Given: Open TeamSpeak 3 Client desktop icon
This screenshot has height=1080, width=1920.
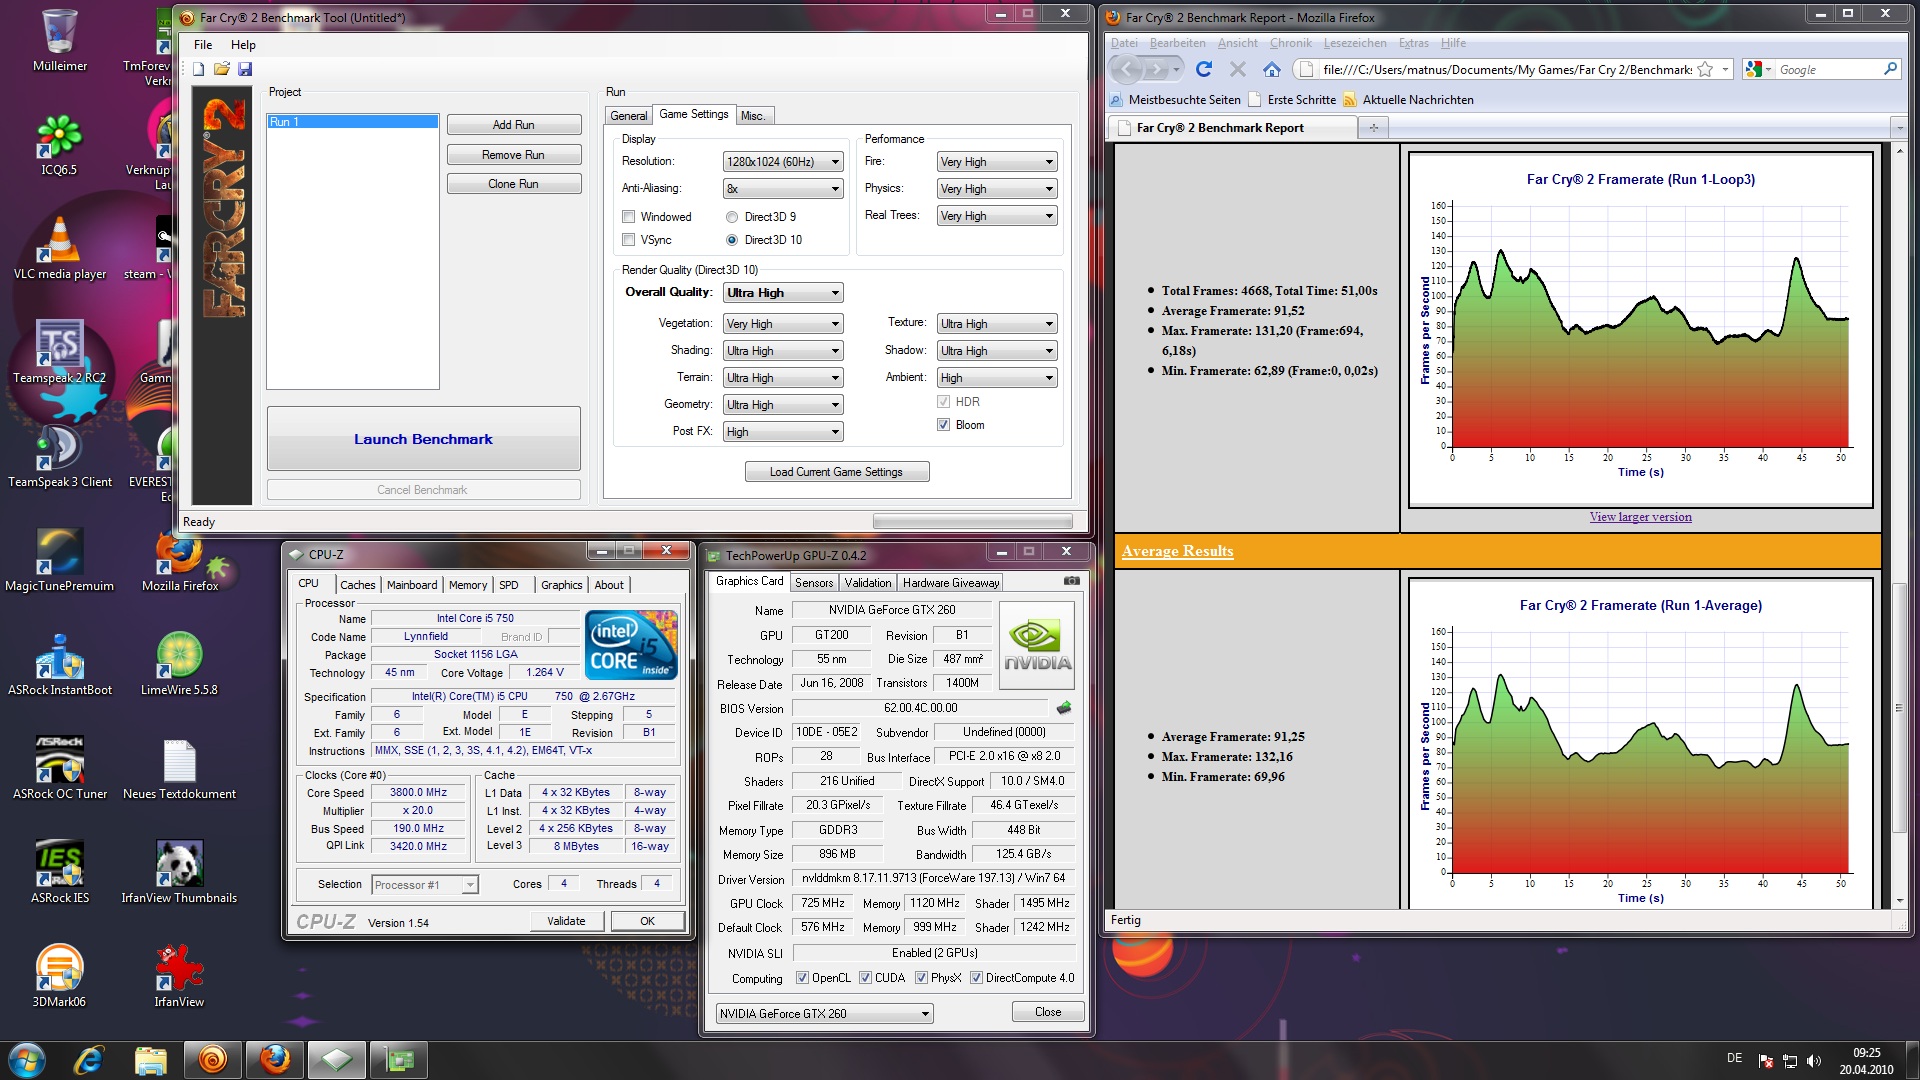Looking at the screenshot, I should tap(60, 456).
